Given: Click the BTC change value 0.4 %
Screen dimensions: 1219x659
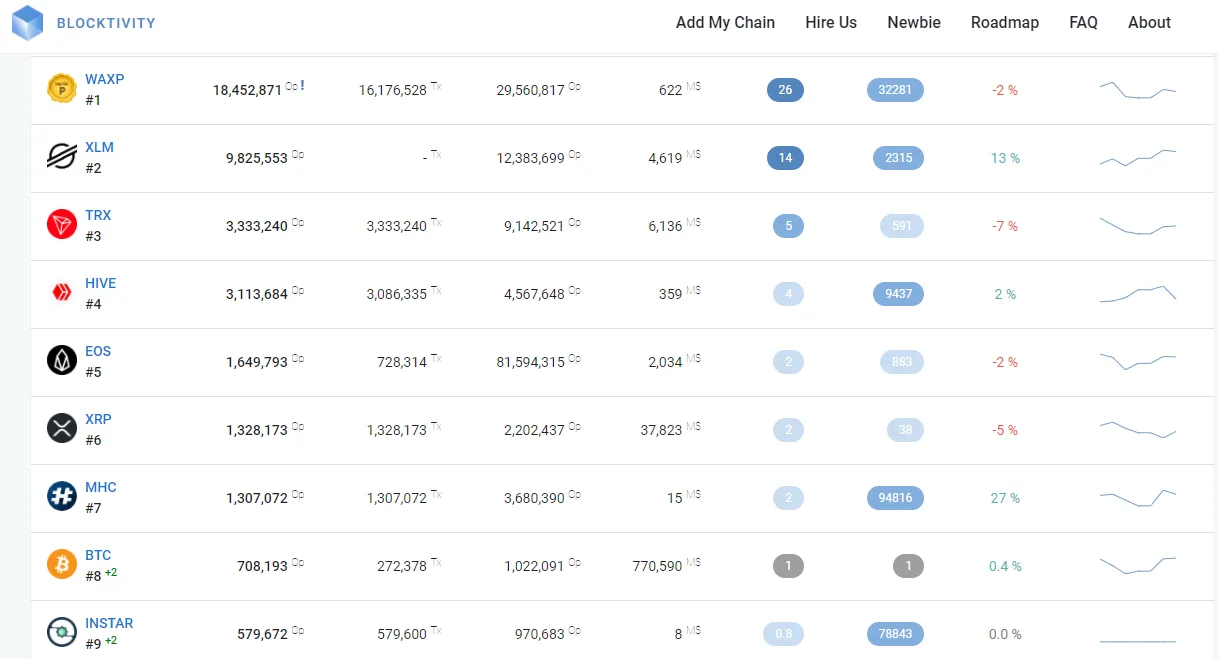Looking at the screenshot, I should click(1005, 566).
